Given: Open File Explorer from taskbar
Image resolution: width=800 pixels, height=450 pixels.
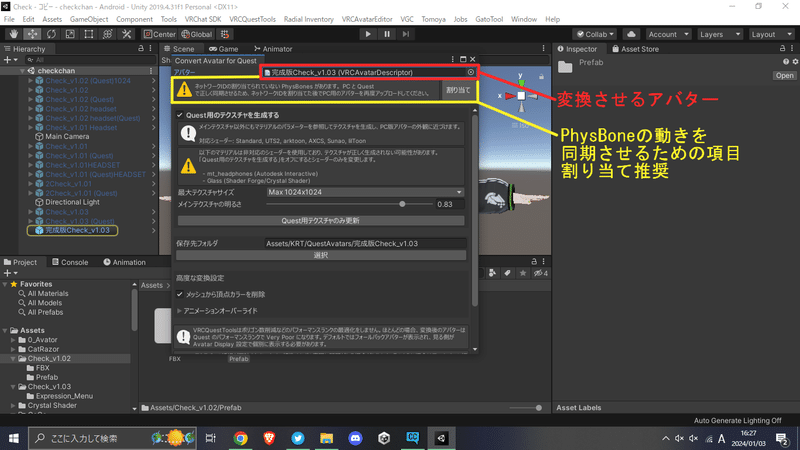Looking at the screenshot, I should point(327,438).
